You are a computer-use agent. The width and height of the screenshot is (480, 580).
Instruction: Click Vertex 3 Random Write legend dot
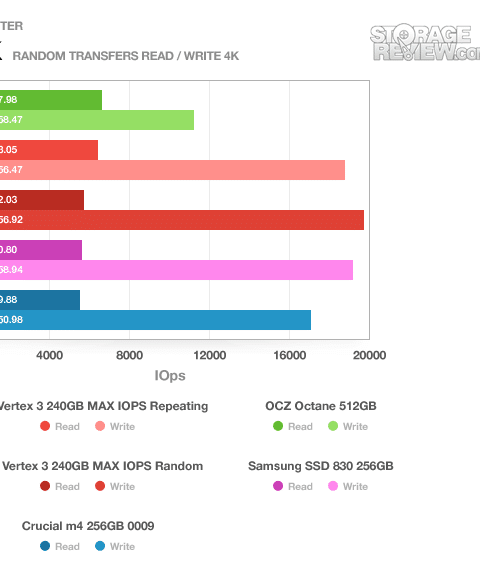point(100,486)
